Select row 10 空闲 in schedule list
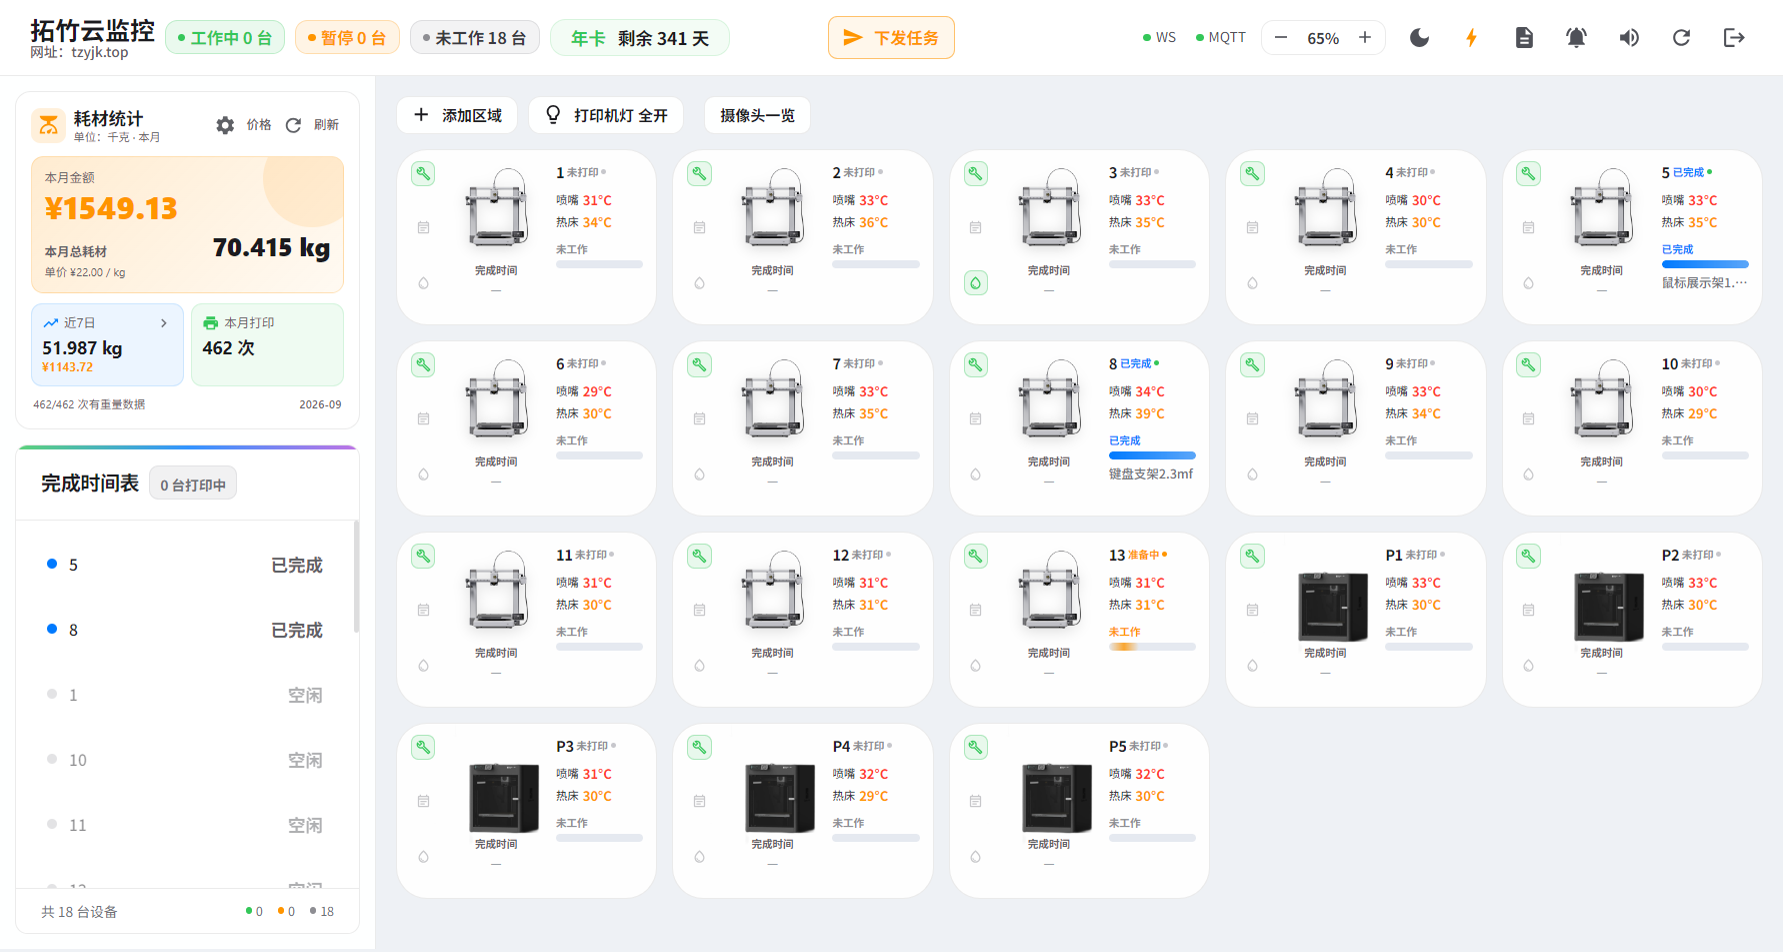Screen dimensions: 1783x952 (x=186, y=760)
